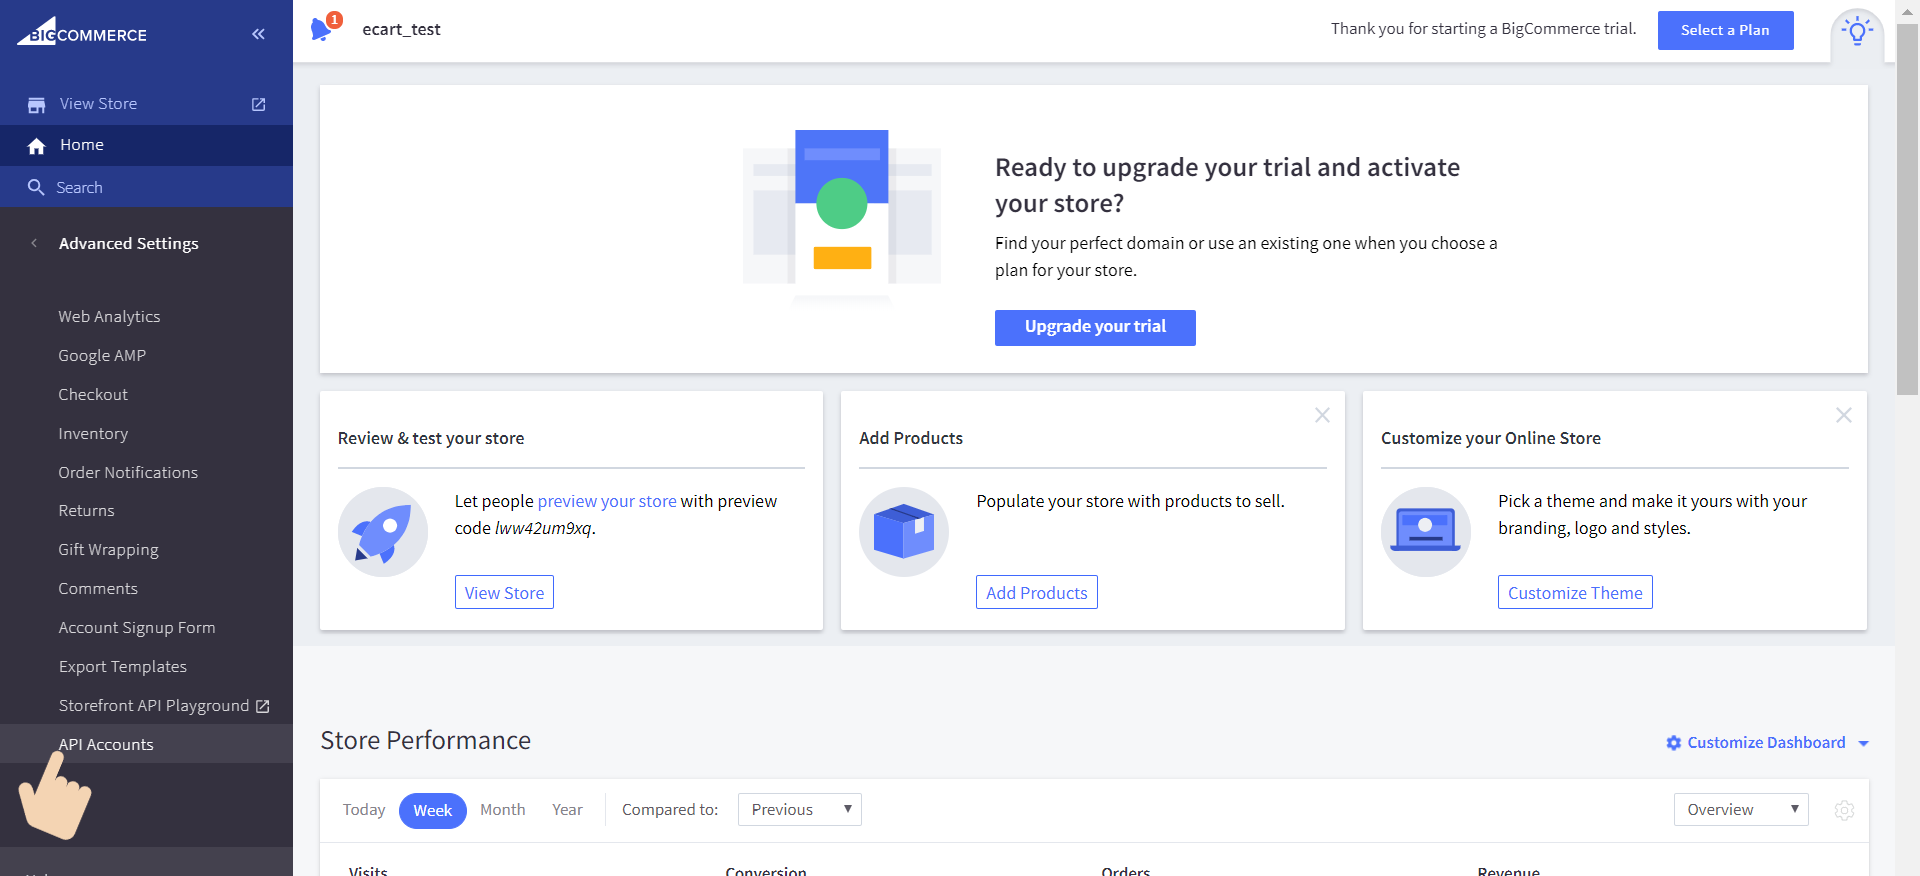Click the Add Products button
Viewport: 1920px width, 876px height.
tap(1036, 592)
